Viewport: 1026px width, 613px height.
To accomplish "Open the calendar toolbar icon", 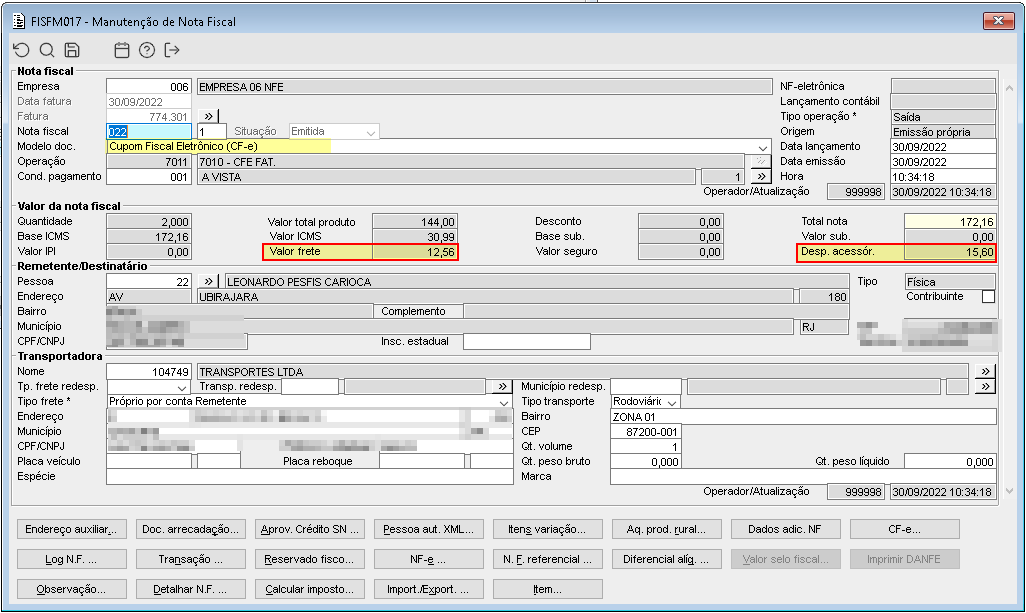I will pyautogui.click(x=122, y=50).
